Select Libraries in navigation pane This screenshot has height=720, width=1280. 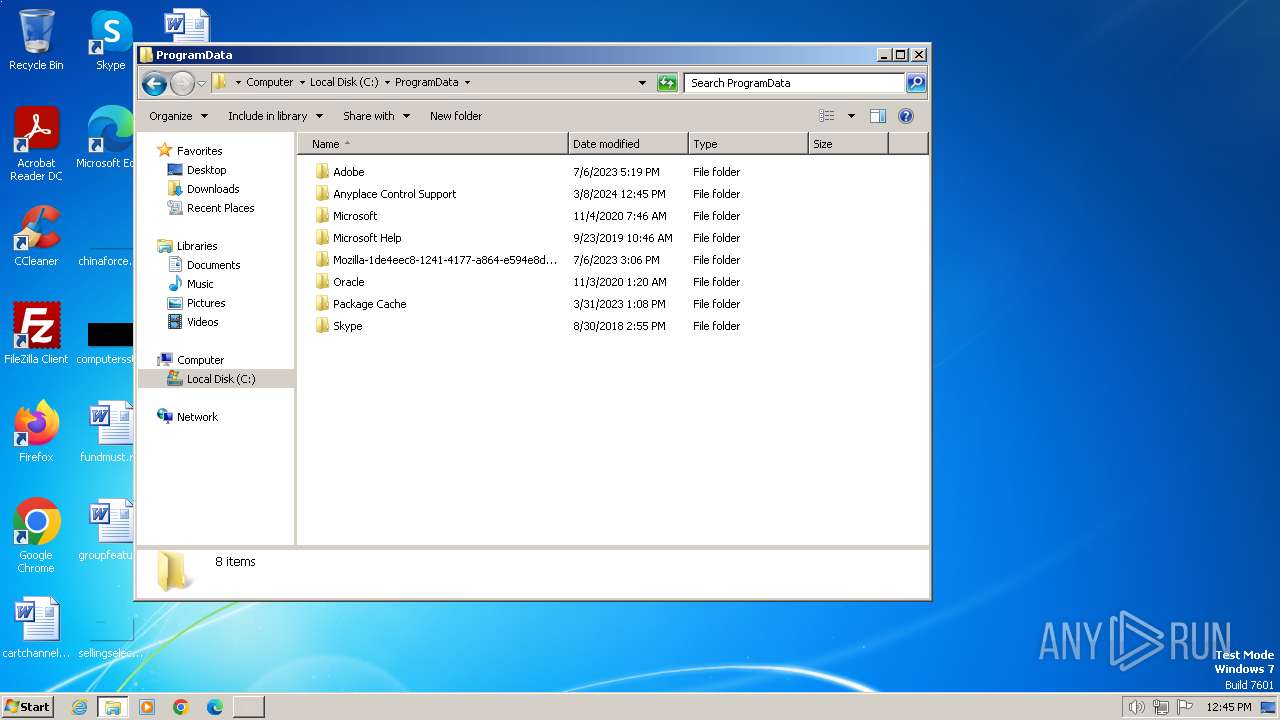[x=197, y=246]
